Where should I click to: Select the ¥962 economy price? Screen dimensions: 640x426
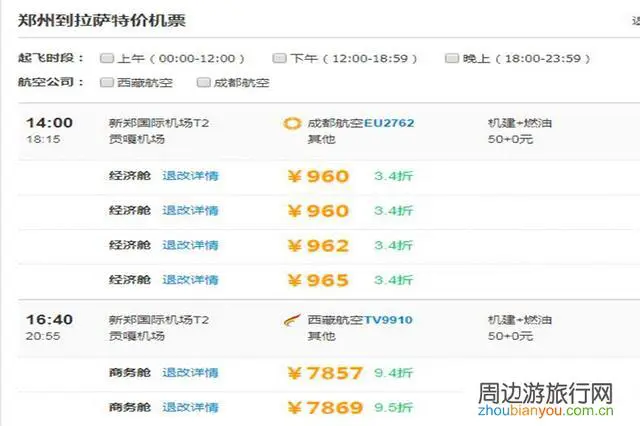tap(318, 246)
